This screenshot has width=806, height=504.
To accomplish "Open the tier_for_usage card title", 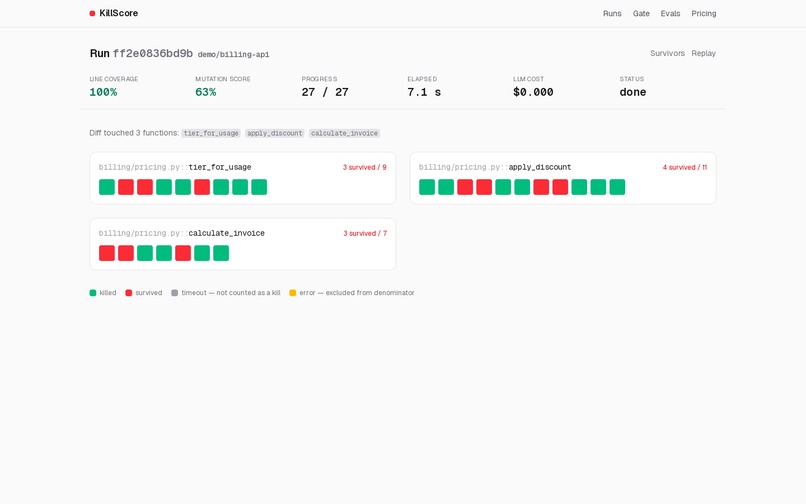I will pos(175,167).
